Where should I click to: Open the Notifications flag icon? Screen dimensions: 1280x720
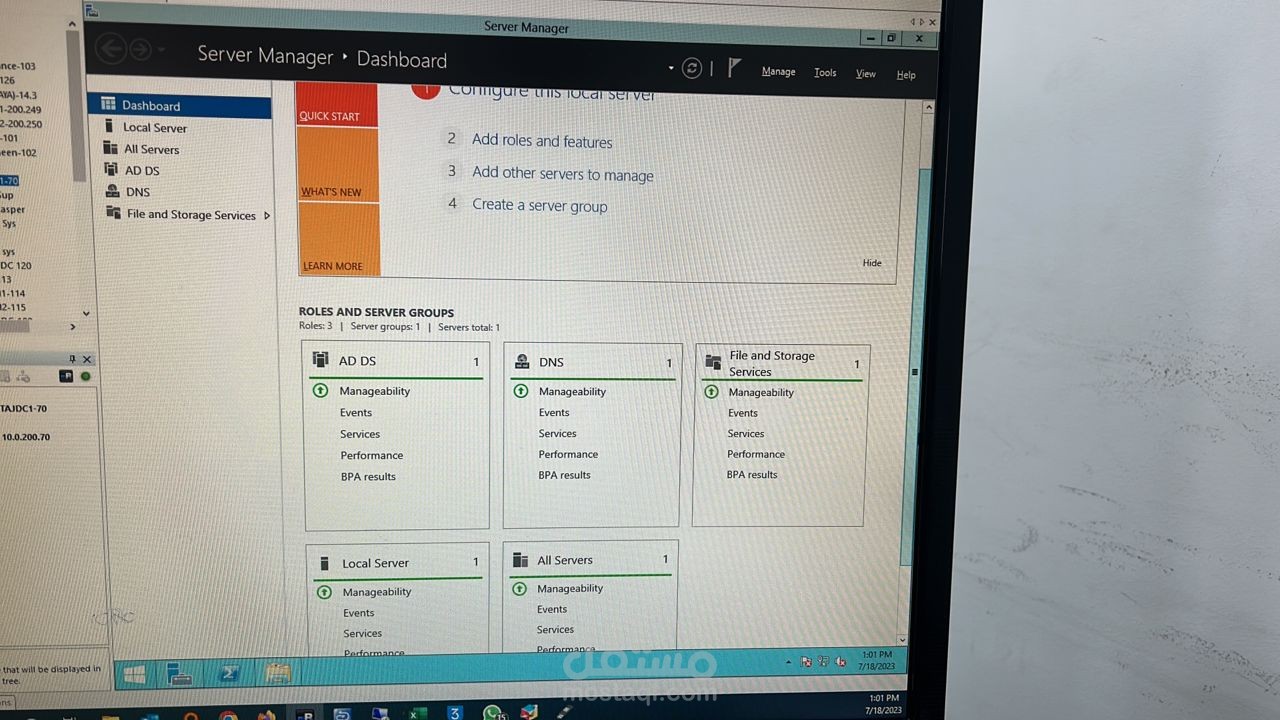(x=734, y=68)
